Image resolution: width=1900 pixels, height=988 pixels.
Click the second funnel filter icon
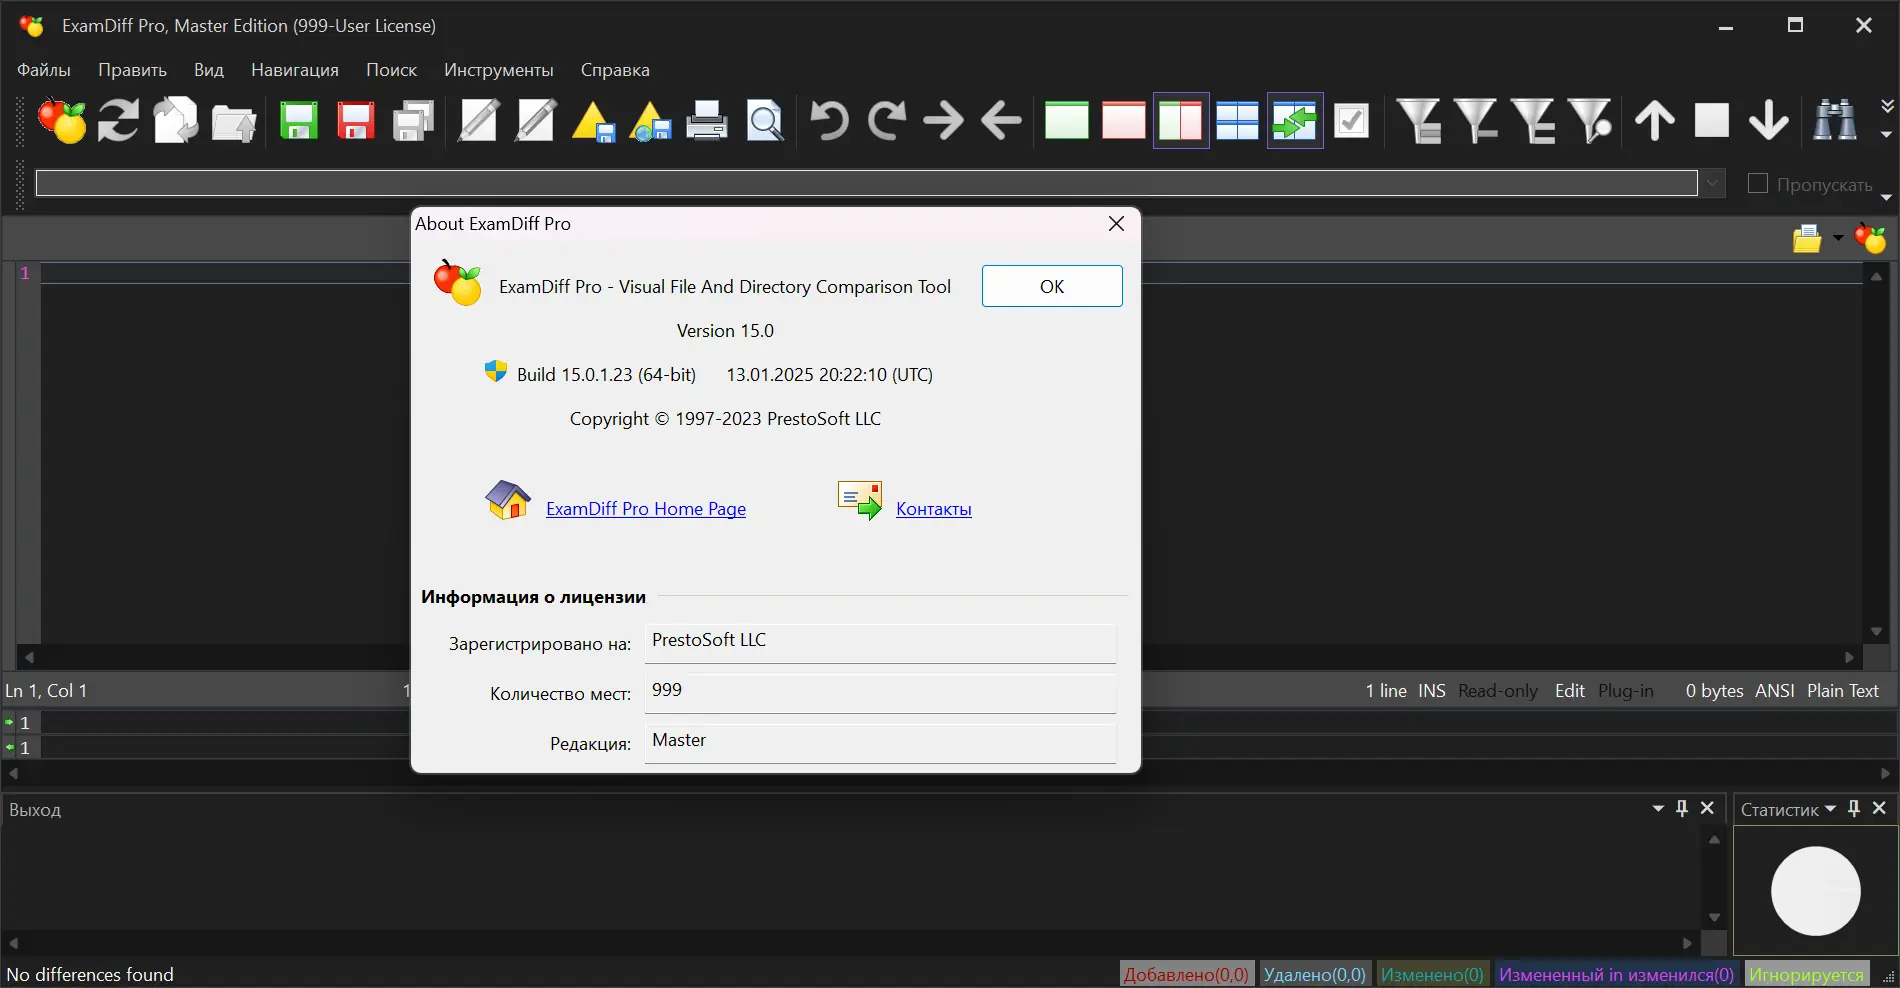[1476, 121]
